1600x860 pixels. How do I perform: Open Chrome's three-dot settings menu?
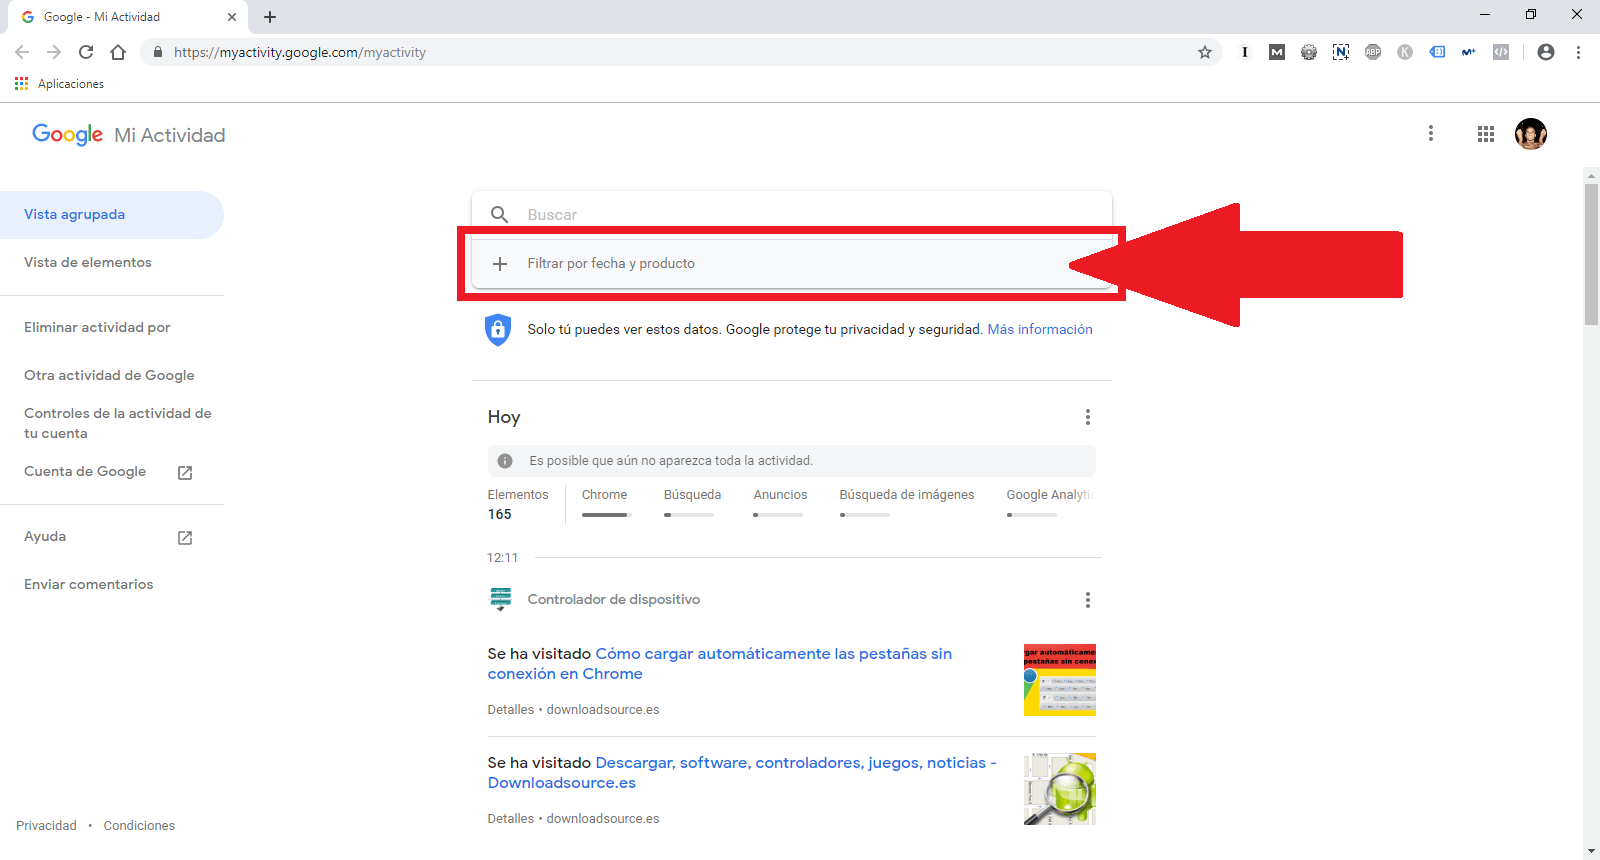tap(1578, 52)
